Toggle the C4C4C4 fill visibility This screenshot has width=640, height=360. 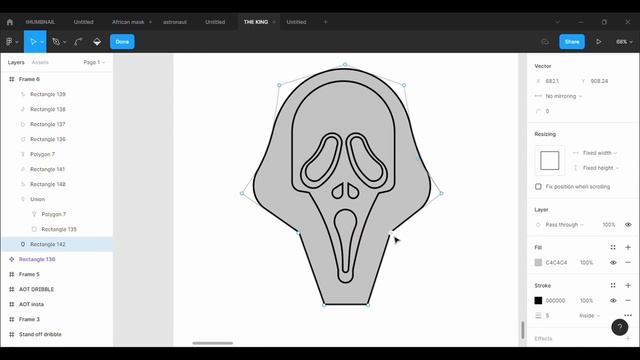click(613, 262)
